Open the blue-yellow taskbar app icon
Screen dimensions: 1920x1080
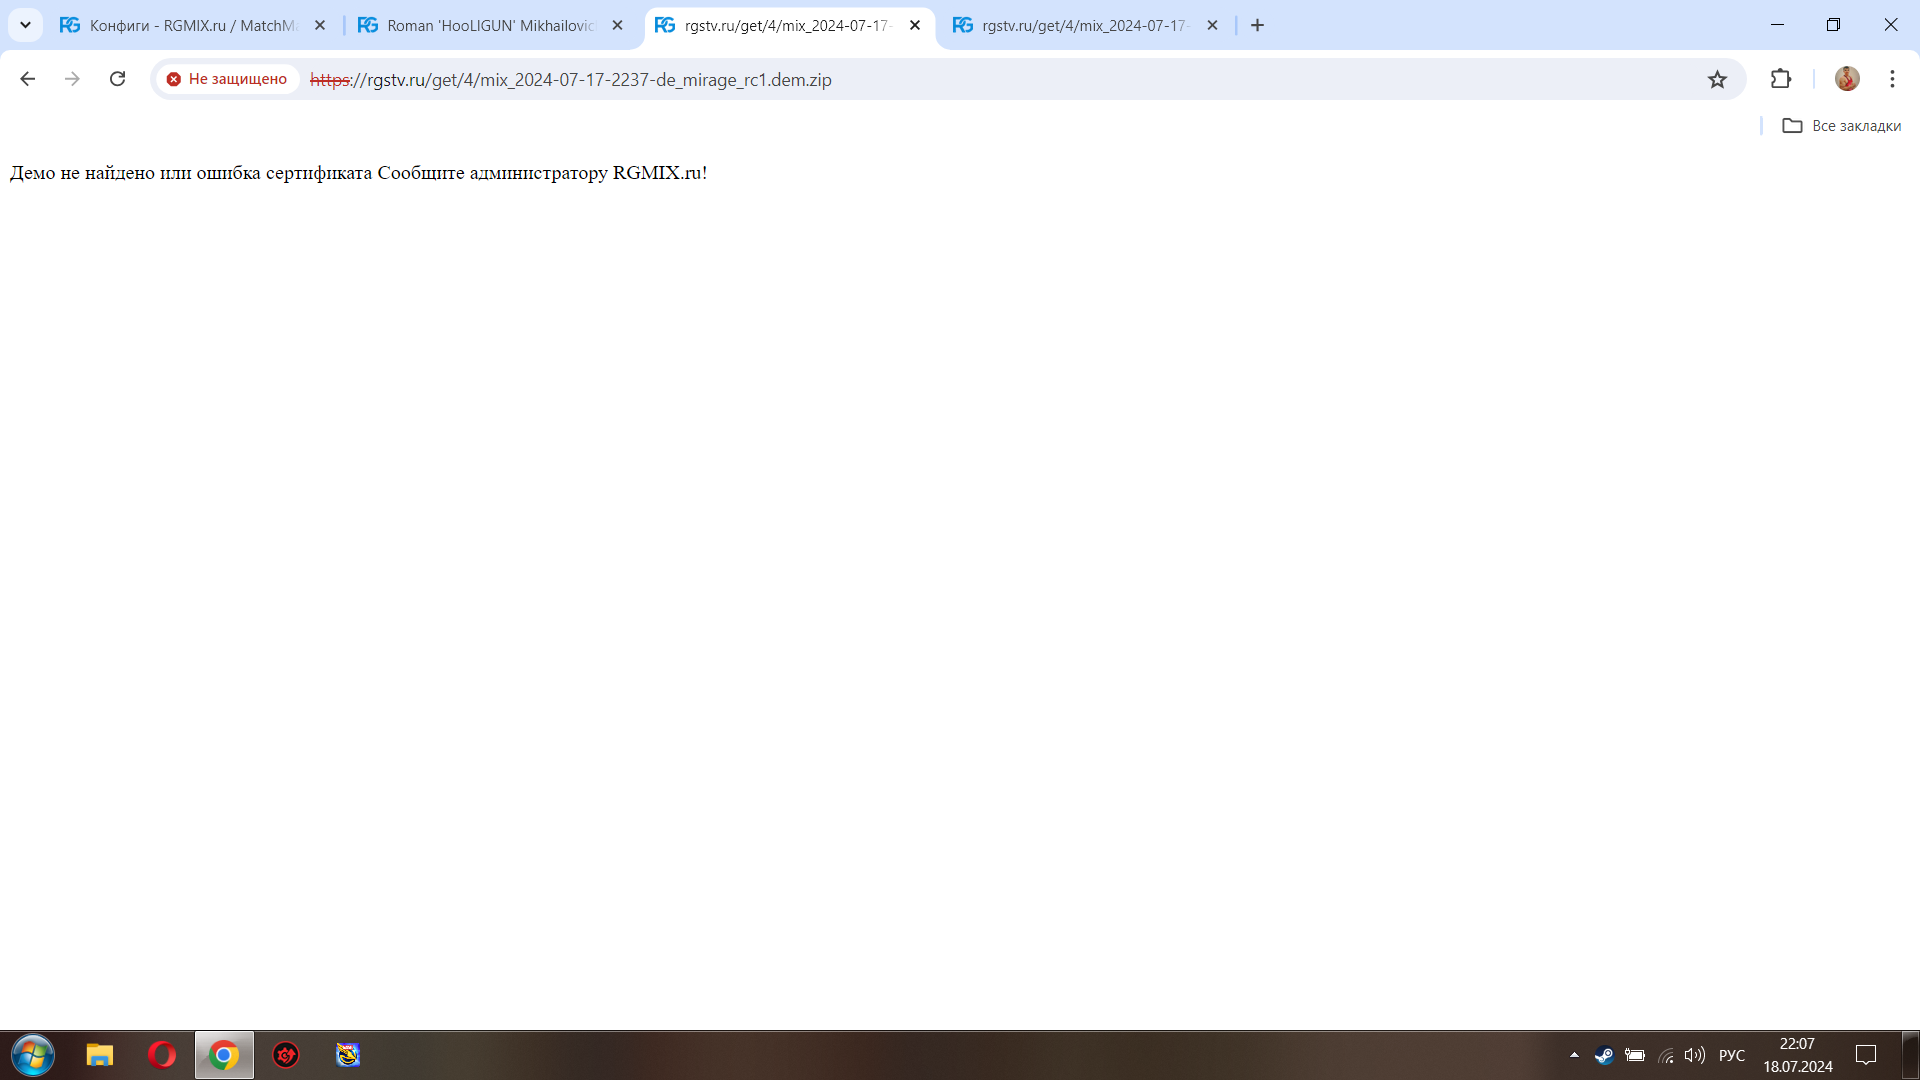[x=348, y=1055]
